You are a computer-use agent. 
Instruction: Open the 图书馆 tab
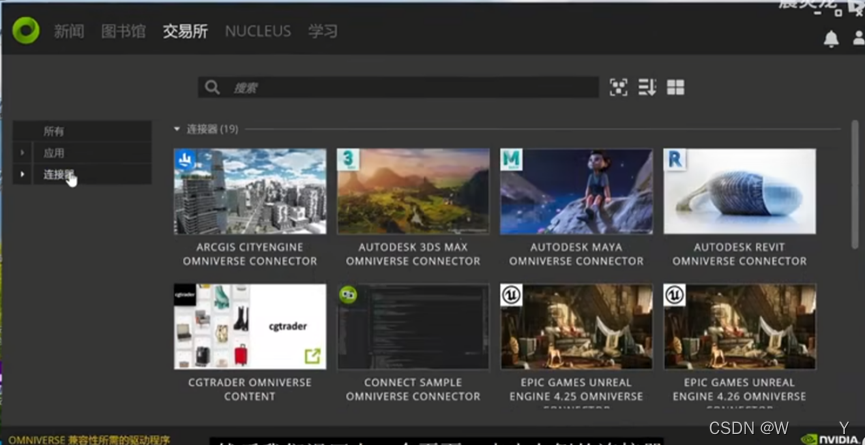click(x=124, y=31)
